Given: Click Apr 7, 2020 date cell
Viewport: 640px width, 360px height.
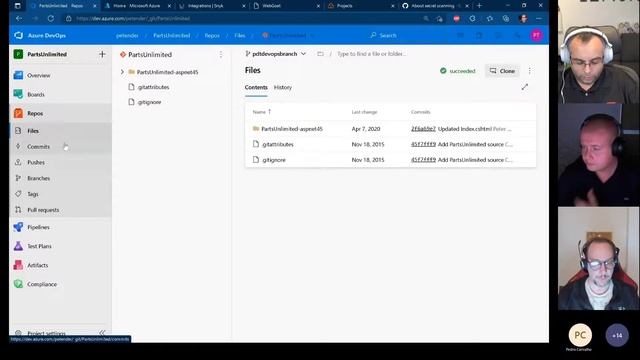Looking at the screenshot, I should [x=366, y=129].
